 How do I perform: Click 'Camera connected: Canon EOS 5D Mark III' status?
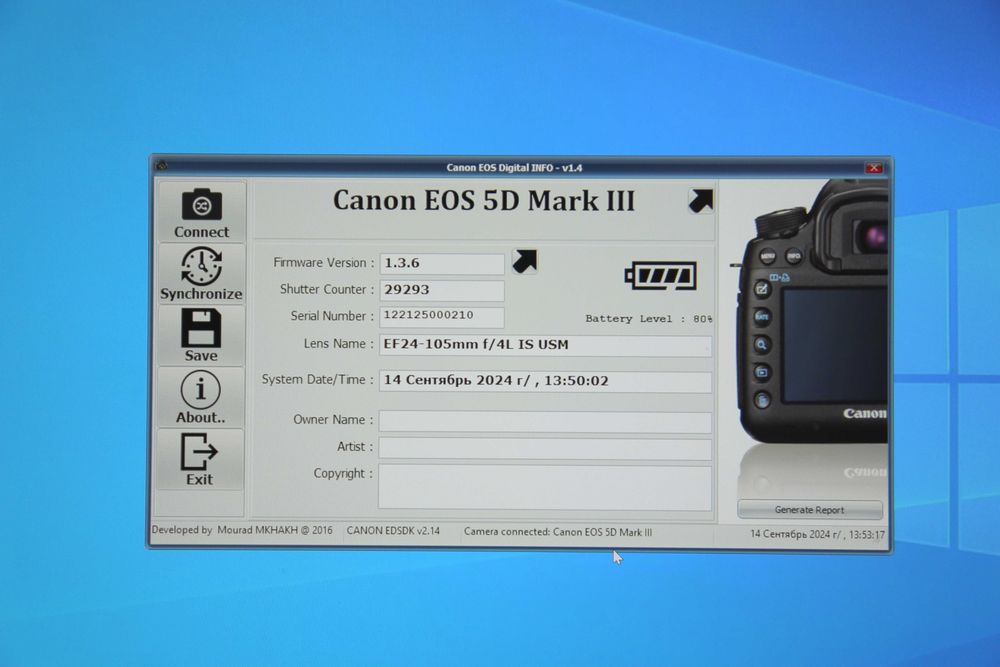click(558, 532)
